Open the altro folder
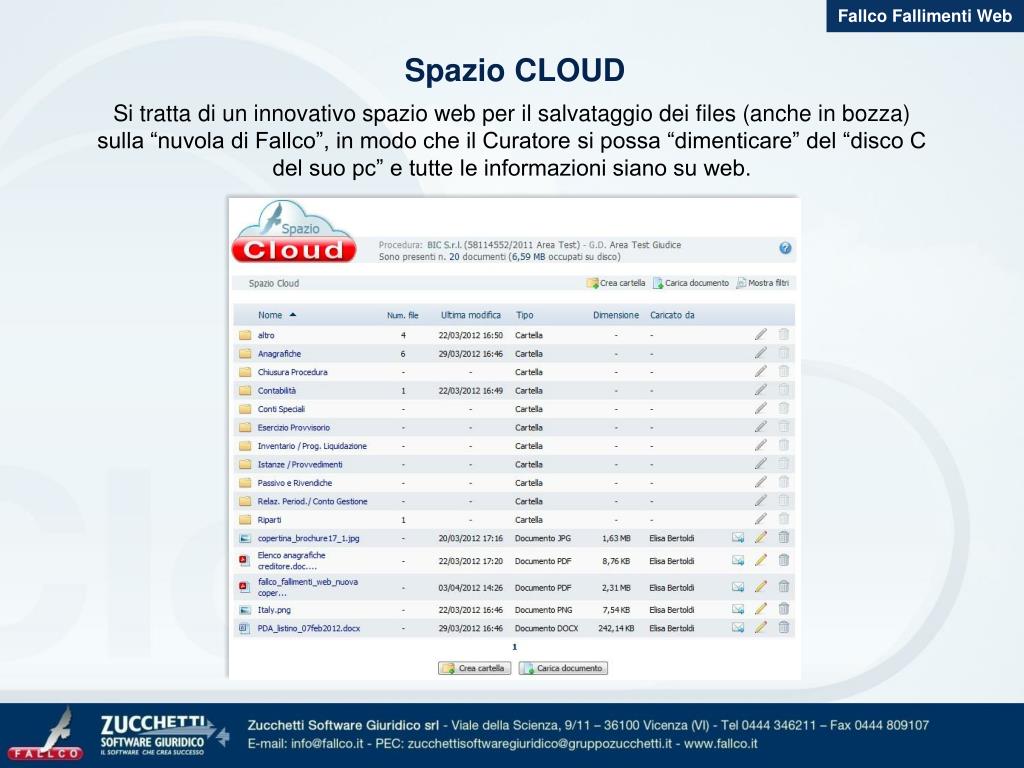The image size is (1024, 768). pos(266,335)
